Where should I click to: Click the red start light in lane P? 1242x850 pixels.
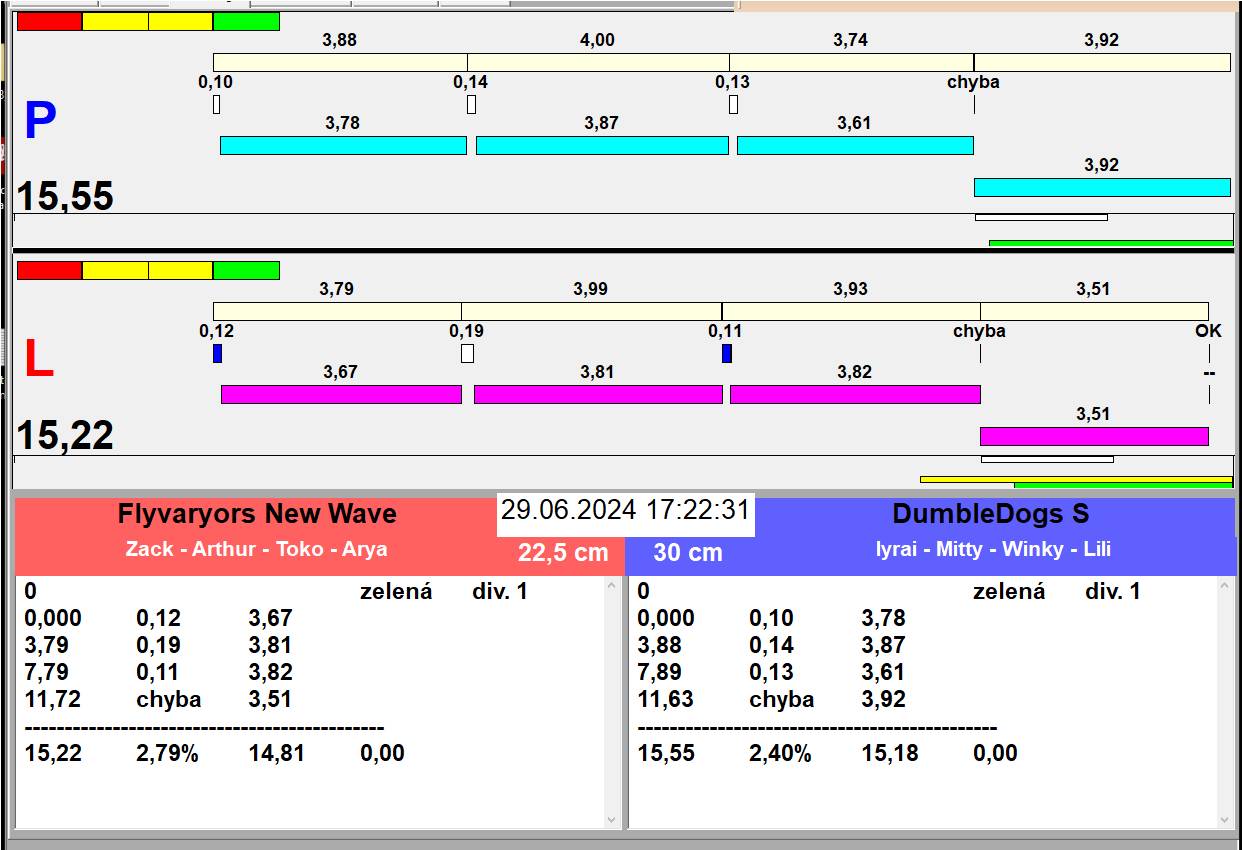[x=49, y=21]
